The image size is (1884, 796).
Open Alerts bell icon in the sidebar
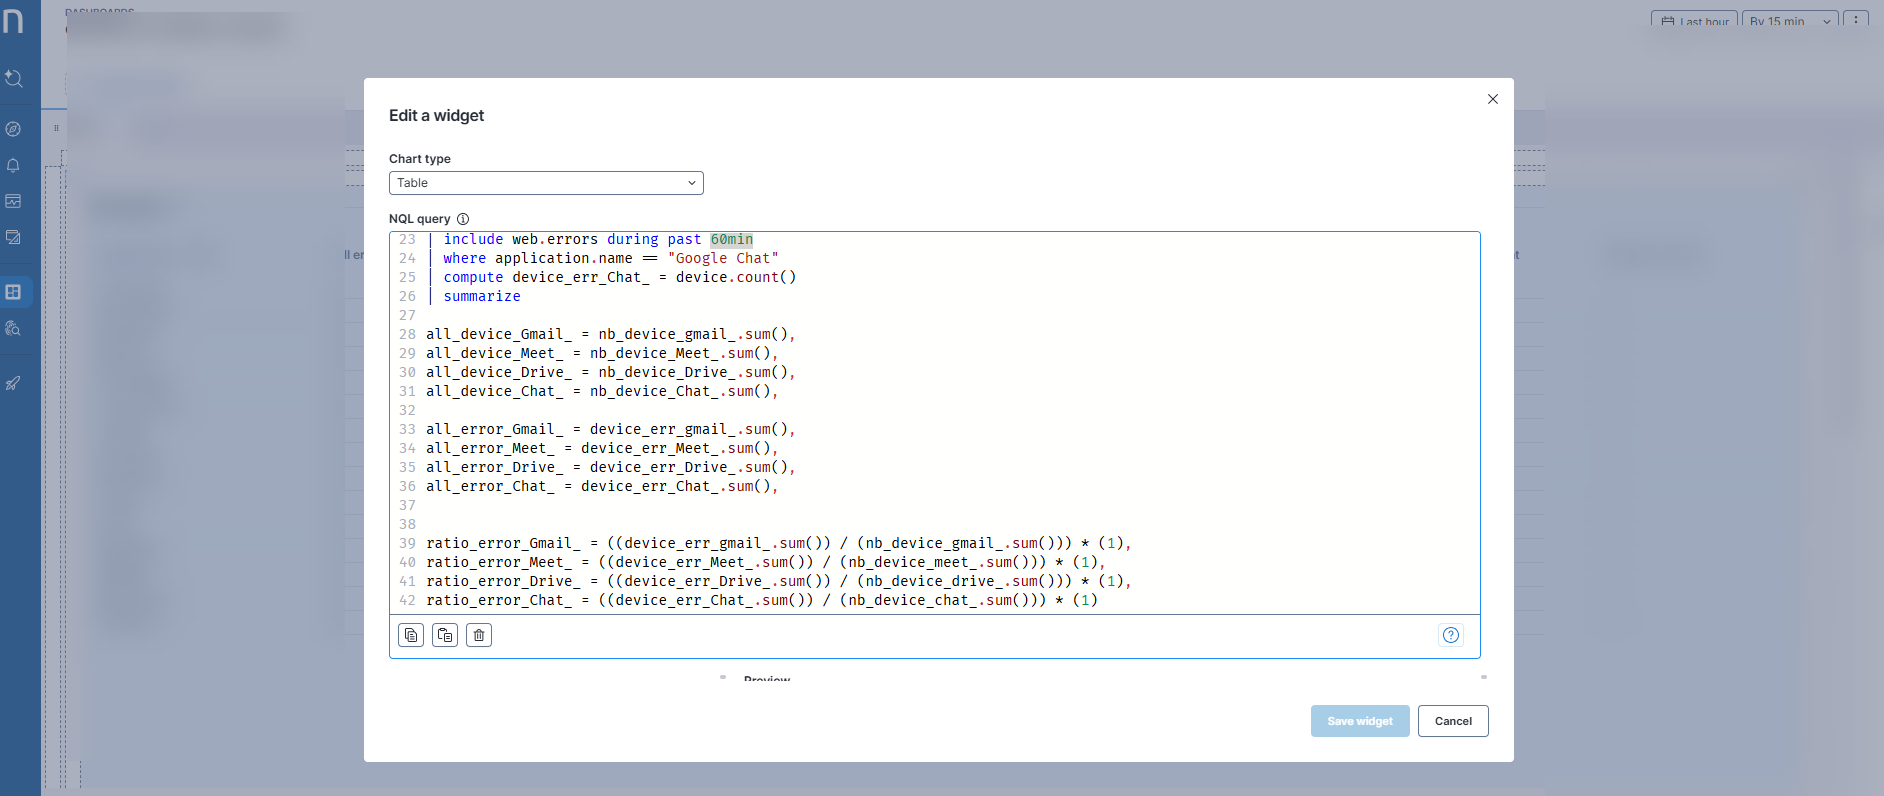[x=13, y=165]
